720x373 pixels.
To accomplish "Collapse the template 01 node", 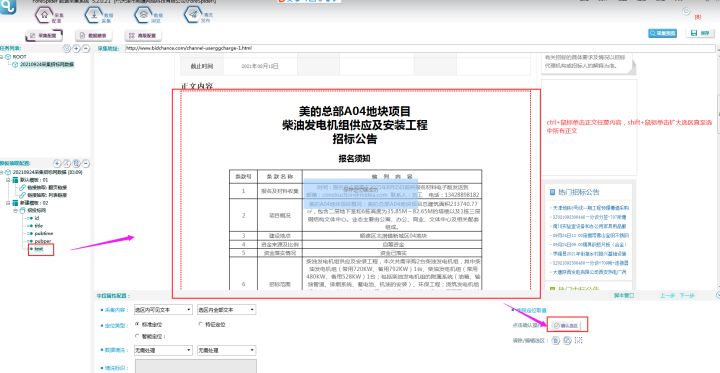I will [x=8, y=180].
